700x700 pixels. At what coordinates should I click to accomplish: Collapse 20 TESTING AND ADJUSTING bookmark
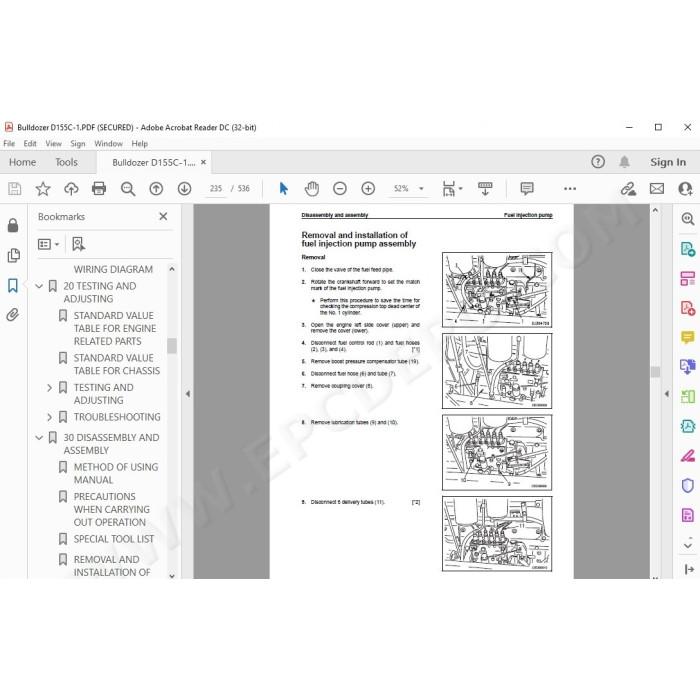click(39, 286)
